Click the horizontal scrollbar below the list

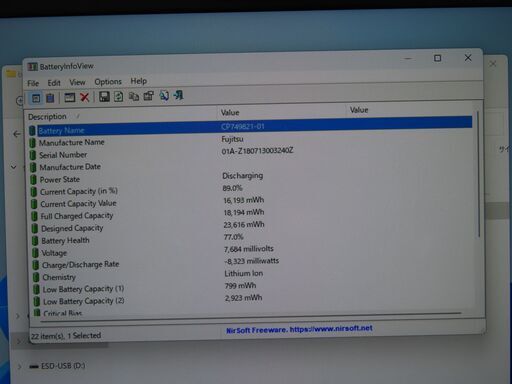coord(251,317)
